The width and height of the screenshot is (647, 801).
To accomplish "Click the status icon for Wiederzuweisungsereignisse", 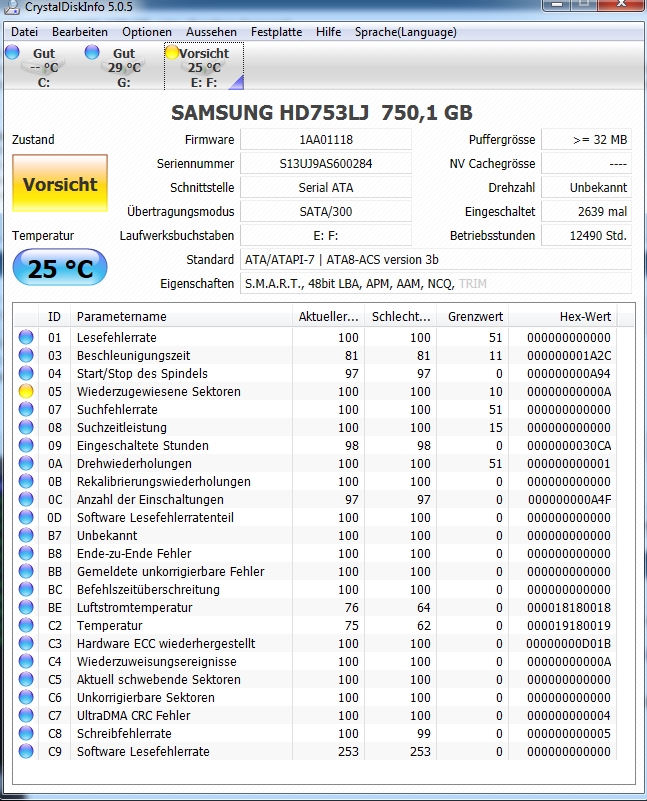I will point(26,661).
